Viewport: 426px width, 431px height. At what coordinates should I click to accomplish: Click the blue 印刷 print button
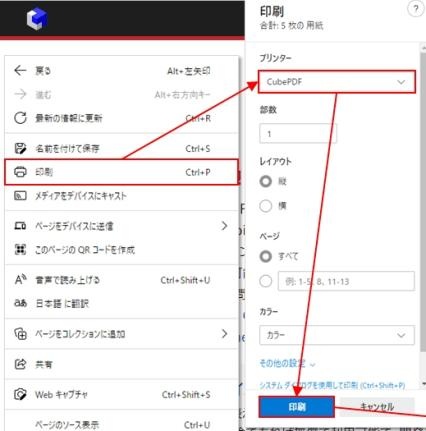[x=296, y=407]
